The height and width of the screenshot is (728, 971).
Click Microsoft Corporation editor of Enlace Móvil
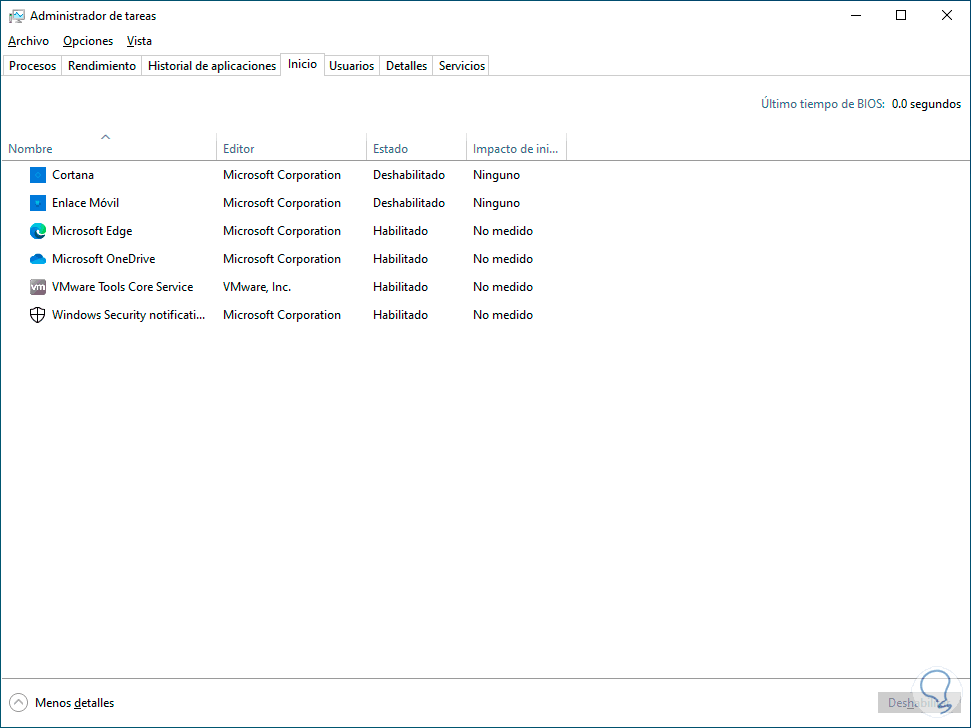(282, 203)
